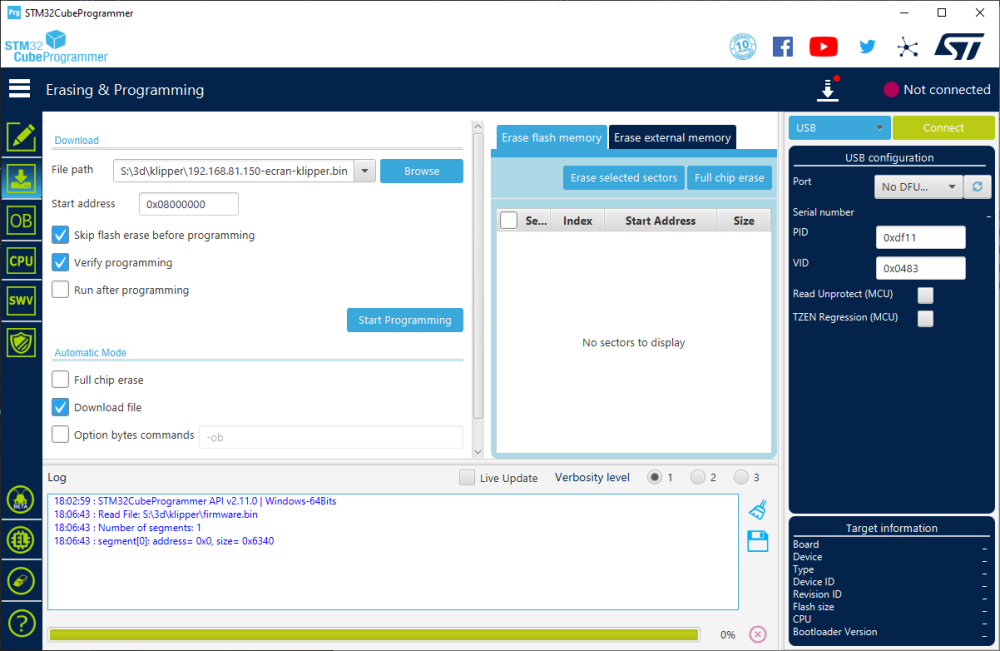The height and width of the screenshot is (651, 1000).
Task: Expand the file path history dropdown
Action: coord(365,171)
